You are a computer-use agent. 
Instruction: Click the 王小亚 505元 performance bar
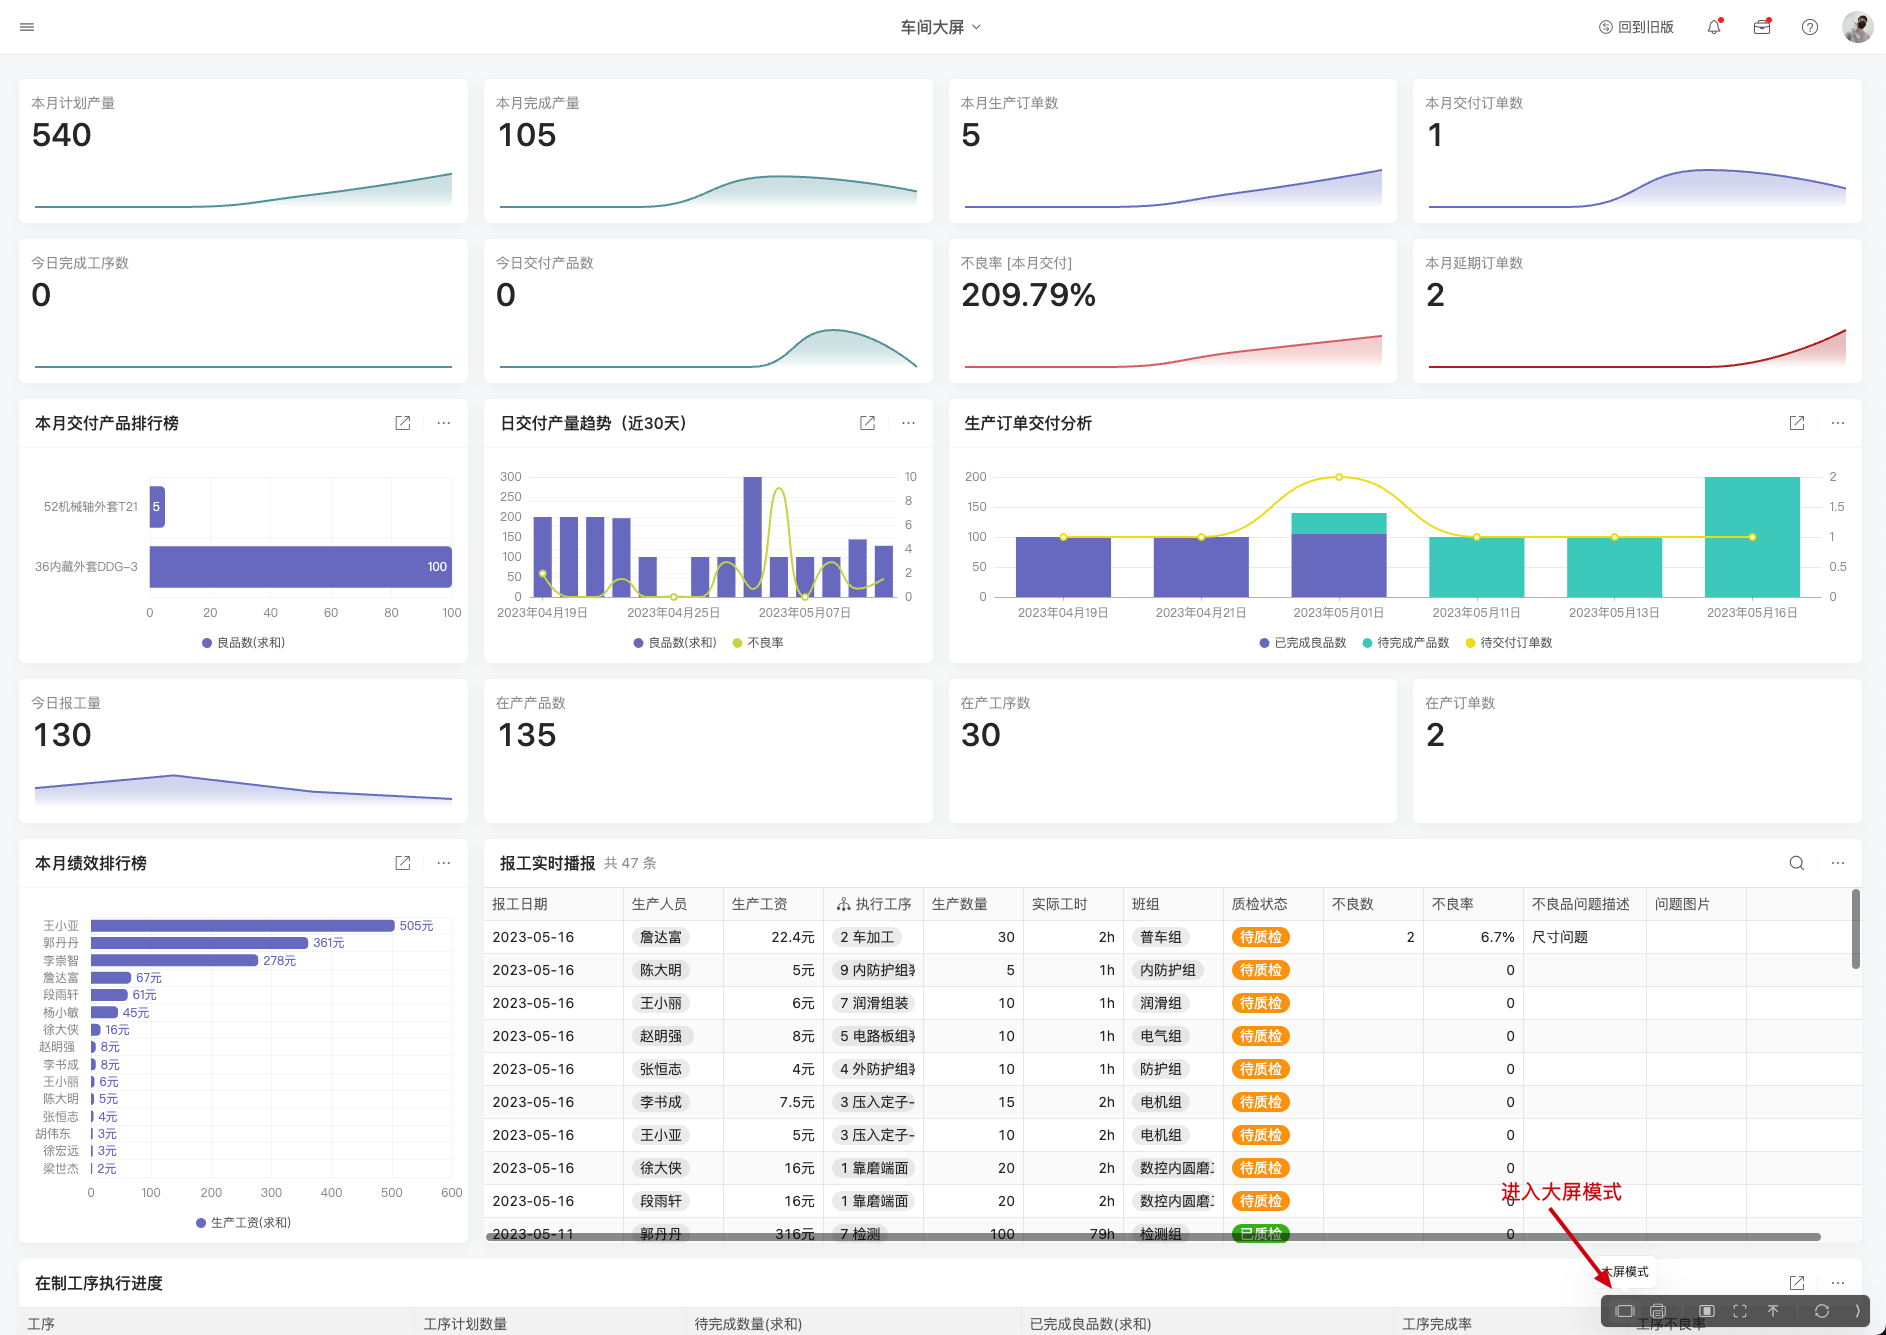coord(242,926)
